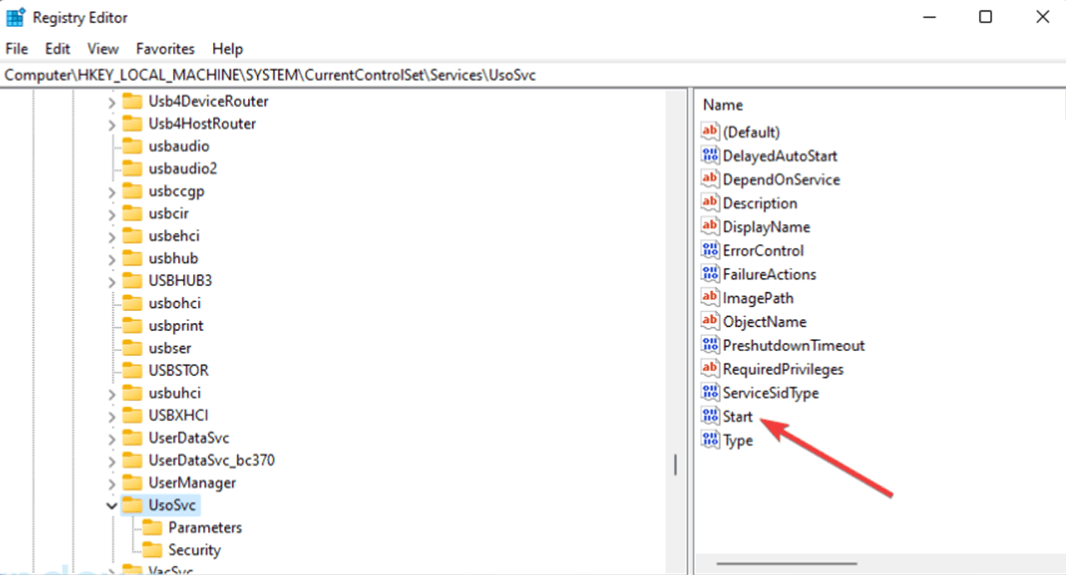
Task: Click the (Default) string value icon
Action: (x=710, y=131)
